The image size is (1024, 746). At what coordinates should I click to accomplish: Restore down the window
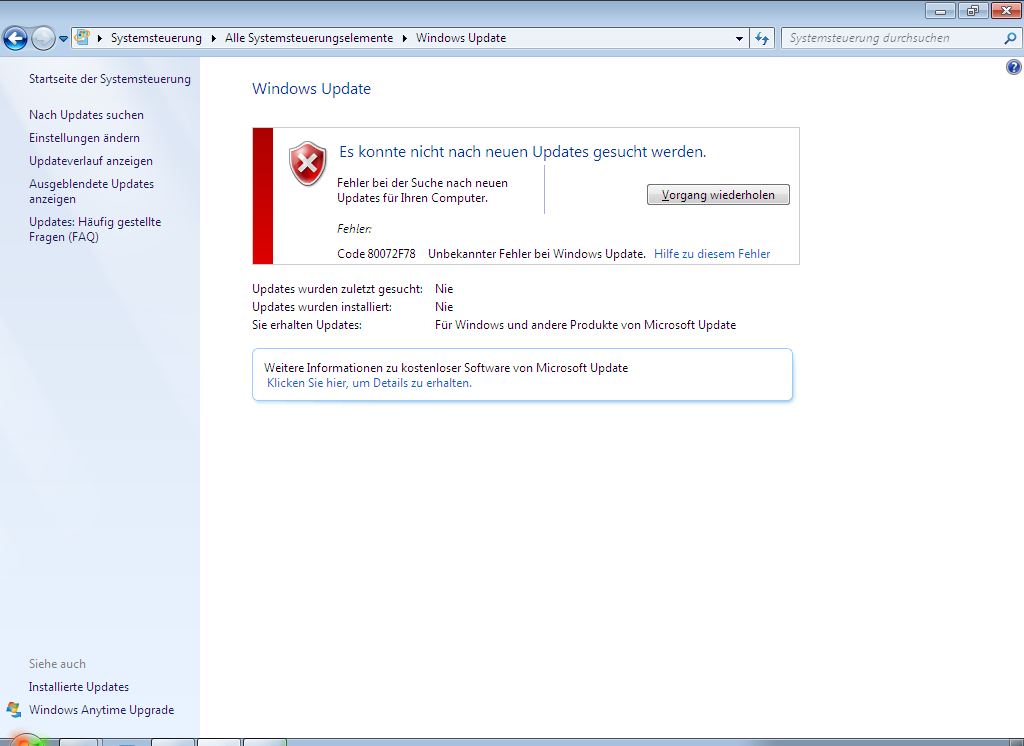(x=973, y=11)
